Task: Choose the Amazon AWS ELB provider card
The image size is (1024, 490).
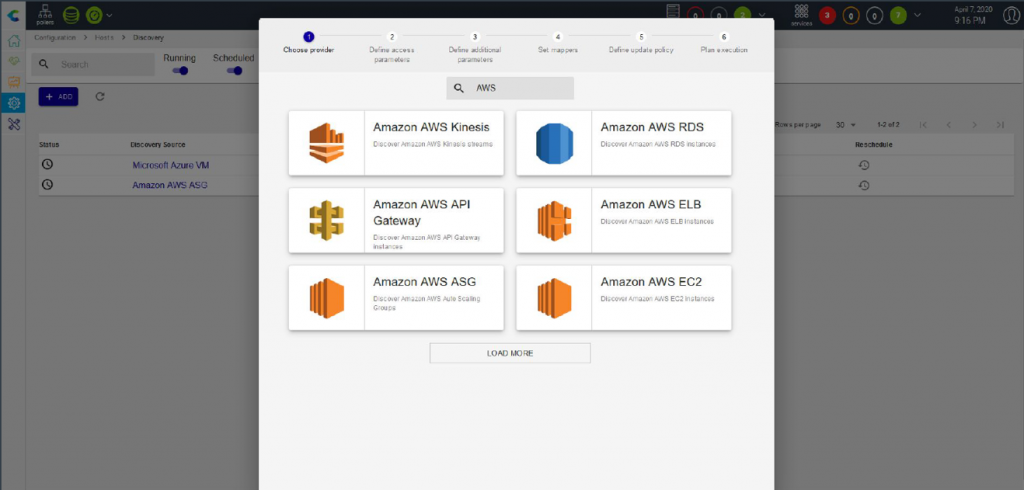Action: point(624,220)
